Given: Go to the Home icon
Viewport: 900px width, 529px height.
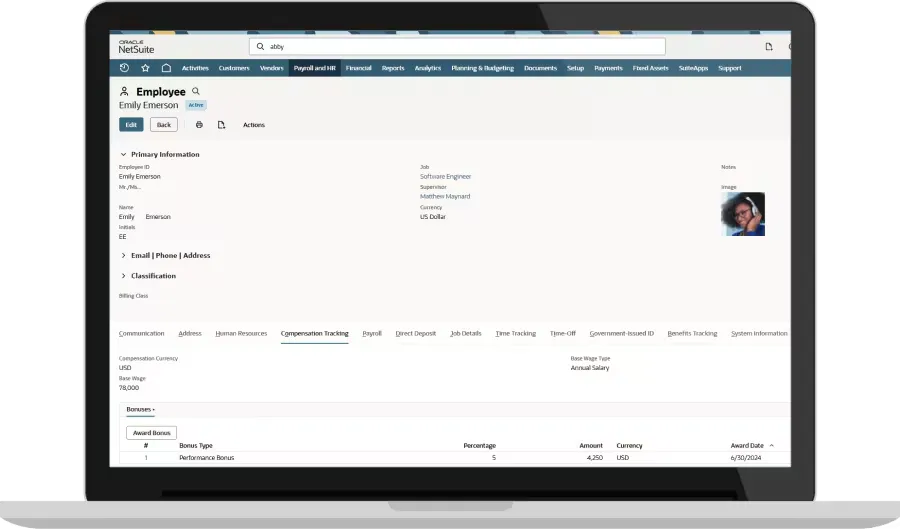Looking at the screenshot, I should pos(166,68).
